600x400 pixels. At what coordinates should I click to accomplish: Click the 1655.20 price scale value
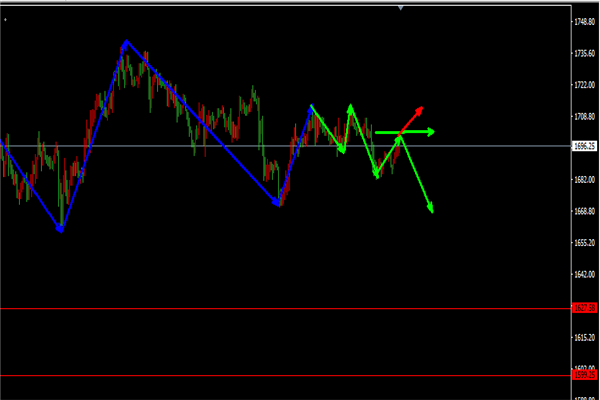coord(585,243)
